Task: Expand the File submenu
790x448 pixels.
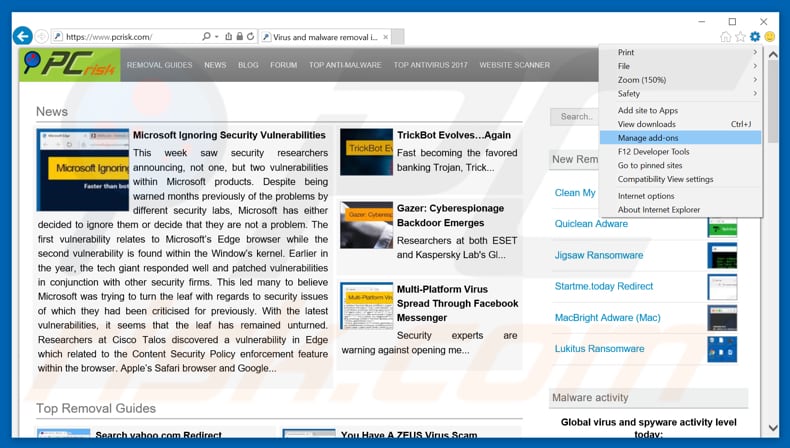Action: 680,66
